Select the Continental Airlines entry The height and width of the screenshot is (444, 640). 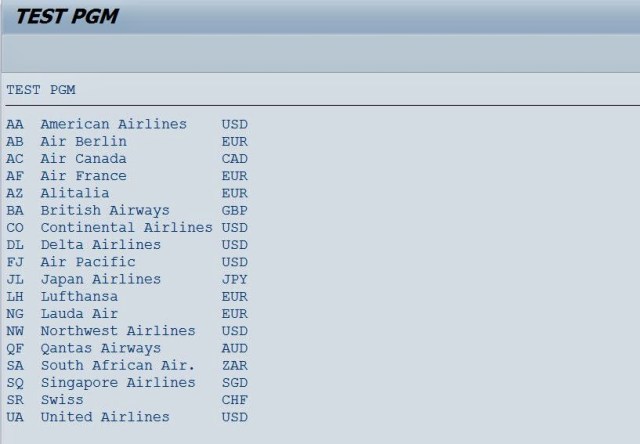(126, 228)
